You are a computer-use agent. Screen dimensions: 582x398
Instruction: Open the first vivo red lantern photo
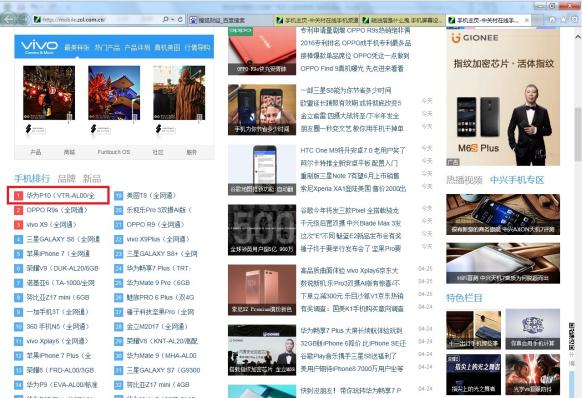(x=49, y=93)
